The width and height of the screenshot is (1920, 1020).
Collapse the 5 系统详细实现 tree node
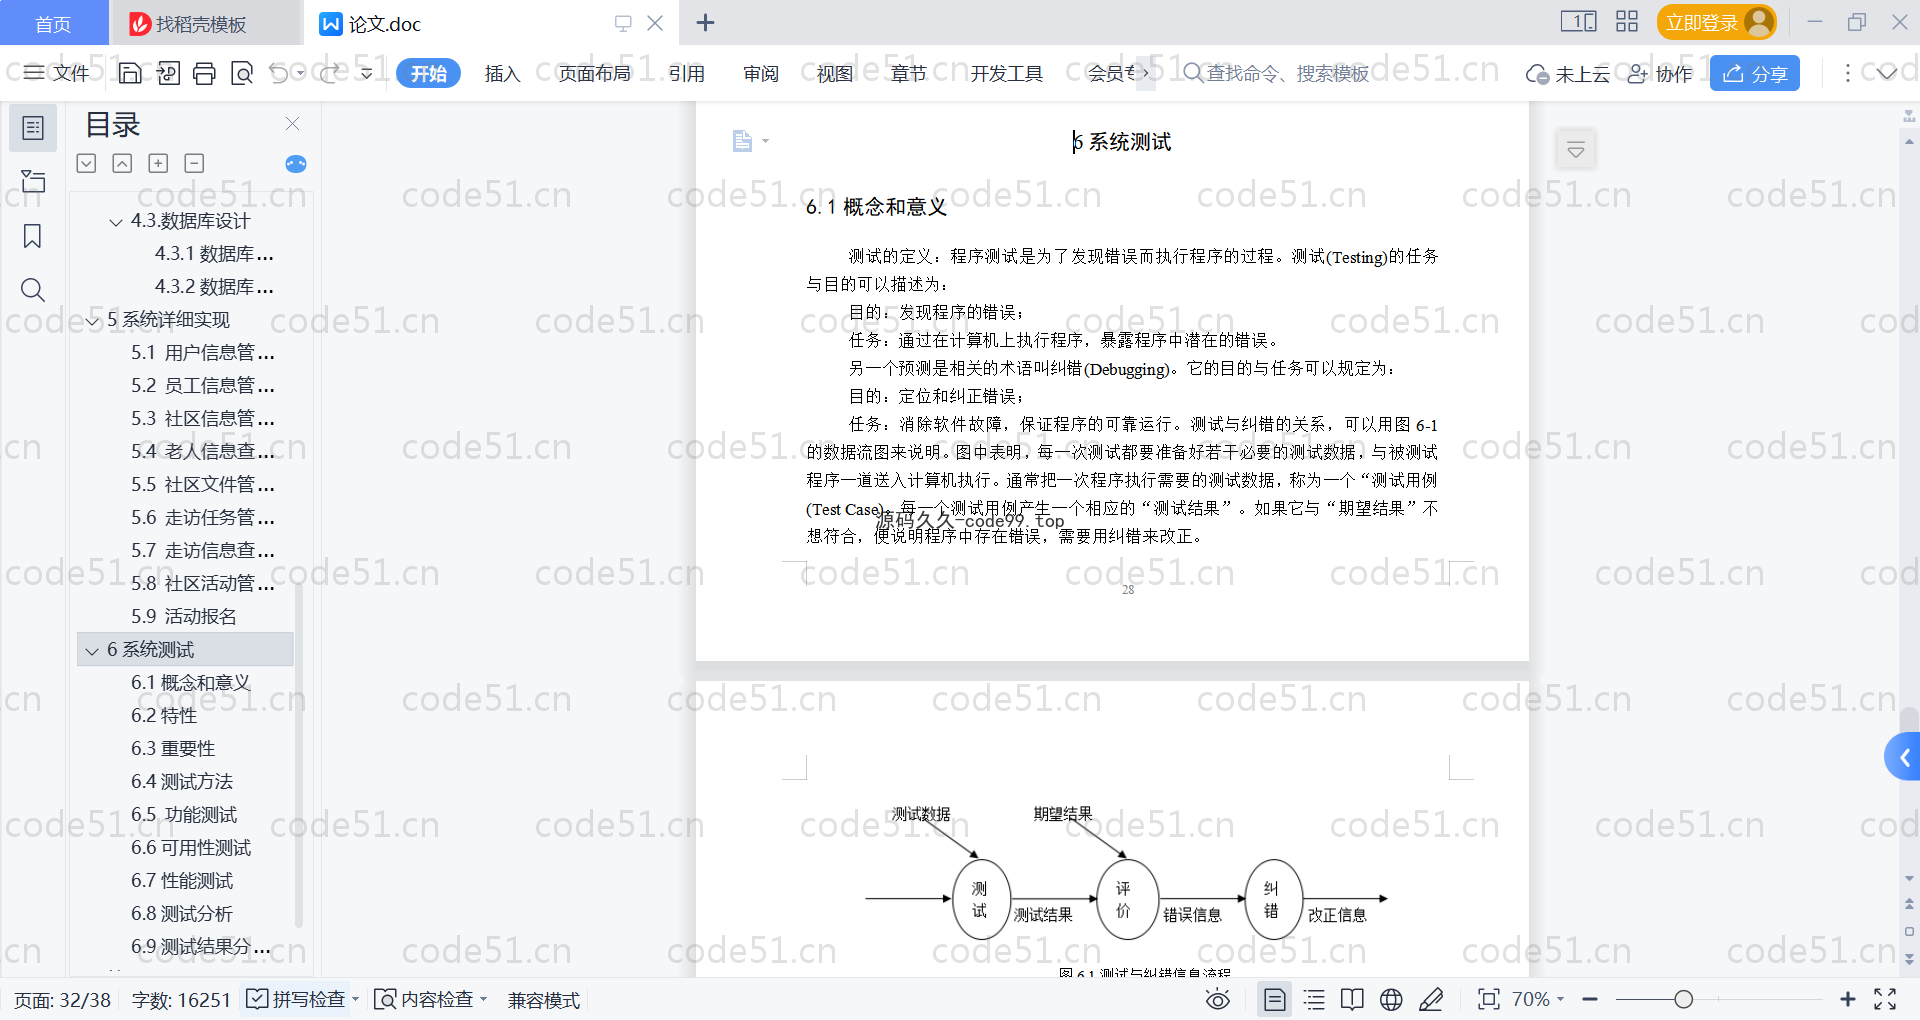(92, 321)
